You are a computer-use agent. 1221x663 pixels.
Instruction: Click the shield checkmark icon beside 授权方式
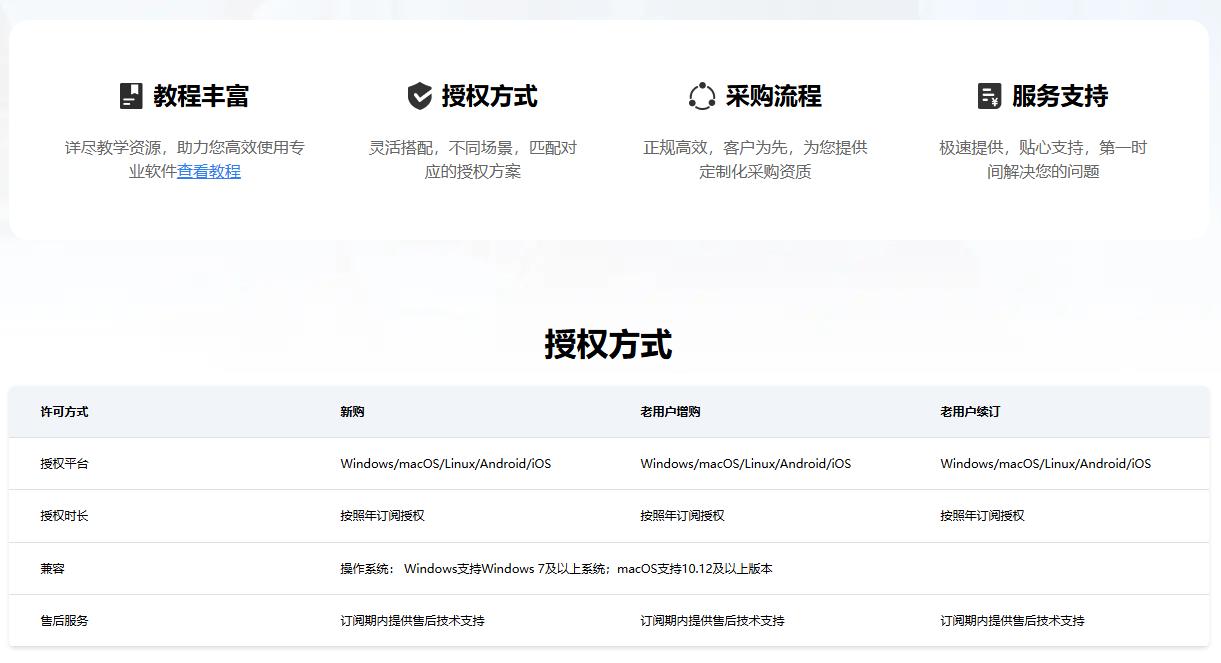pos(420,96)
